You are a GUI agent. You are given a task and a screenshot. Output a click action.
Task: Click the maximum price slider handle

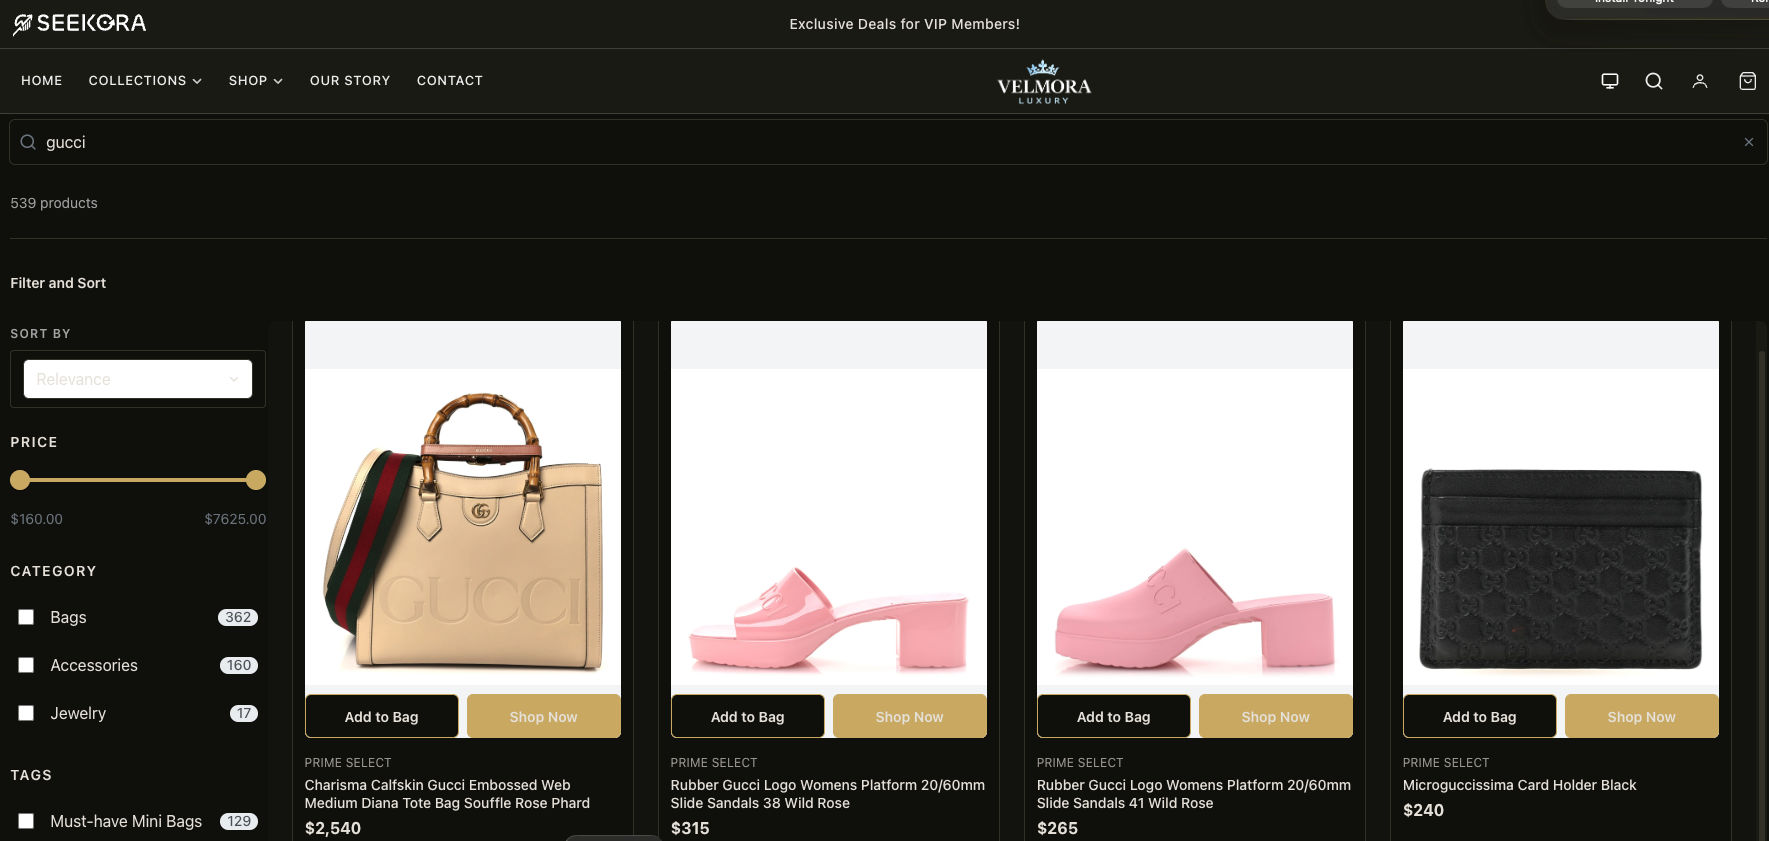click(256, 480)
